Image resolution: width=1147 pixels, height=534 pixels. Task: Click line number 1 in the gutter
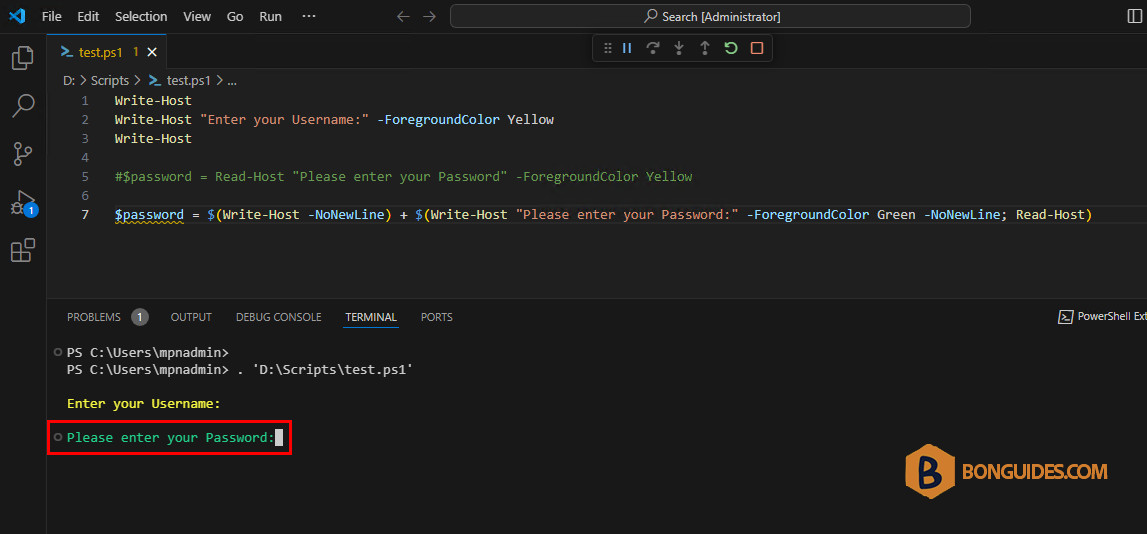(85, 100)
